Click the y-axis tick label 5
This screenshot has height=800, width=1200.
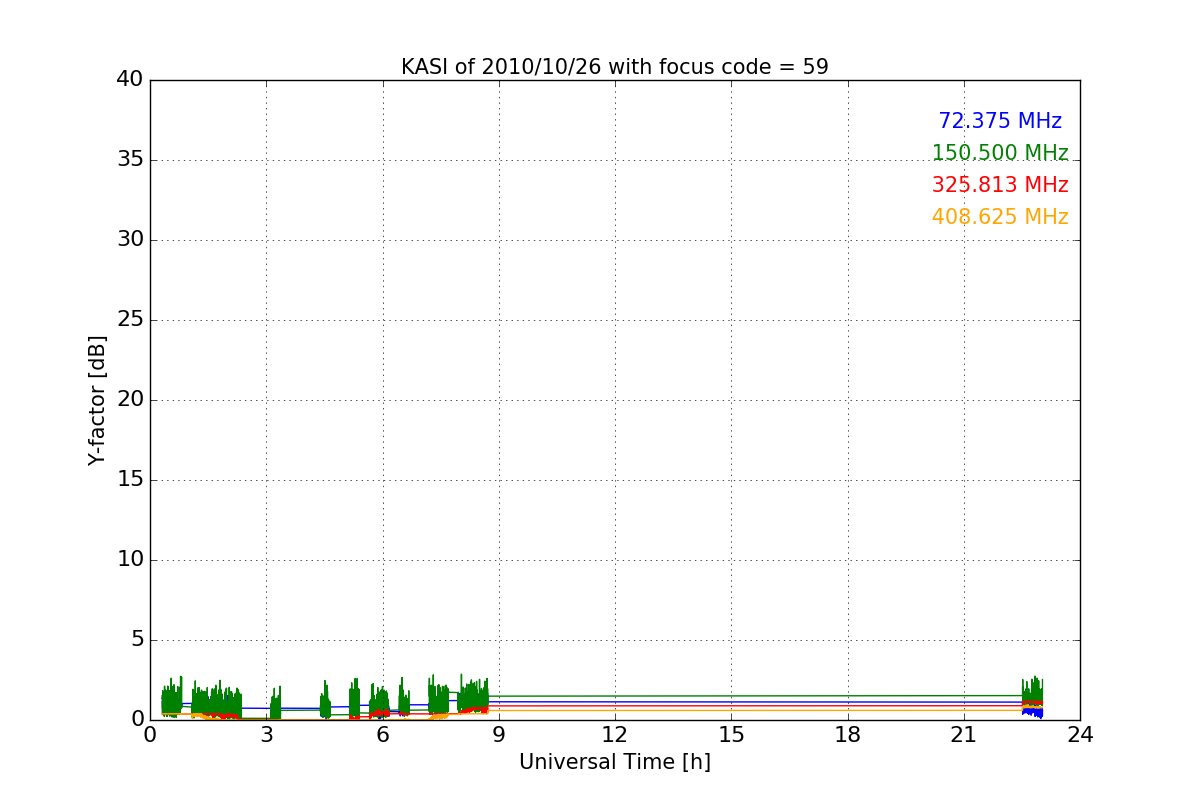coord(137,640)
